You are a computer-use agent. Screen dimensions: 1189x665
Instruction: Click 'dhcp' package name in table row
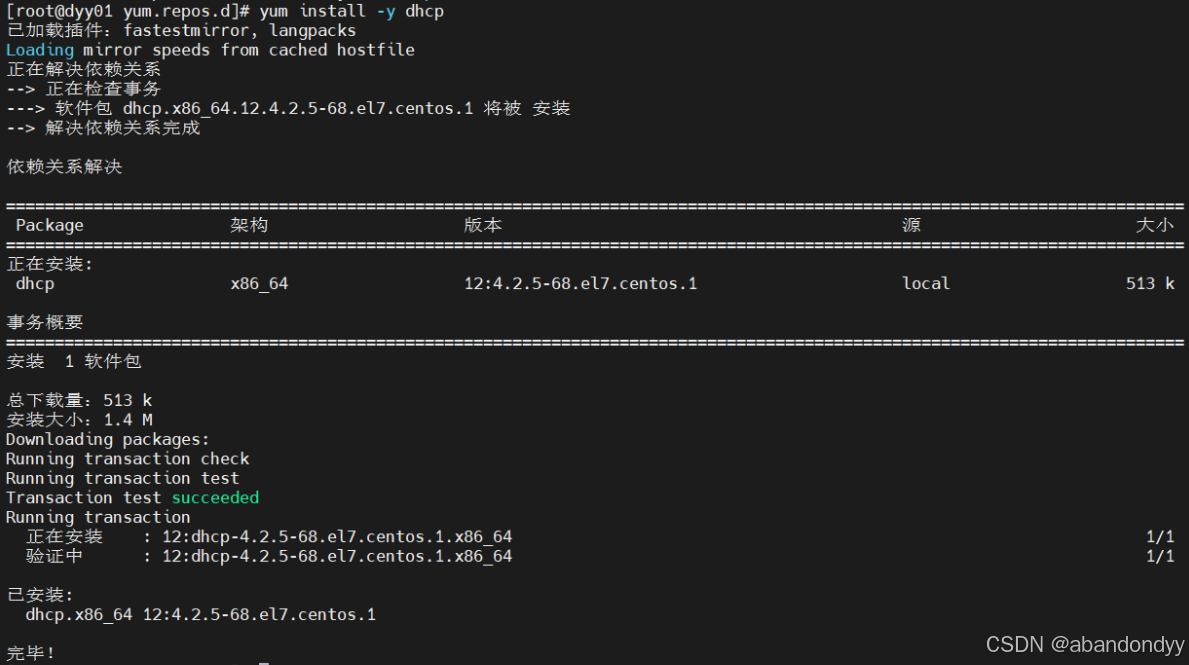click(35, 284)
